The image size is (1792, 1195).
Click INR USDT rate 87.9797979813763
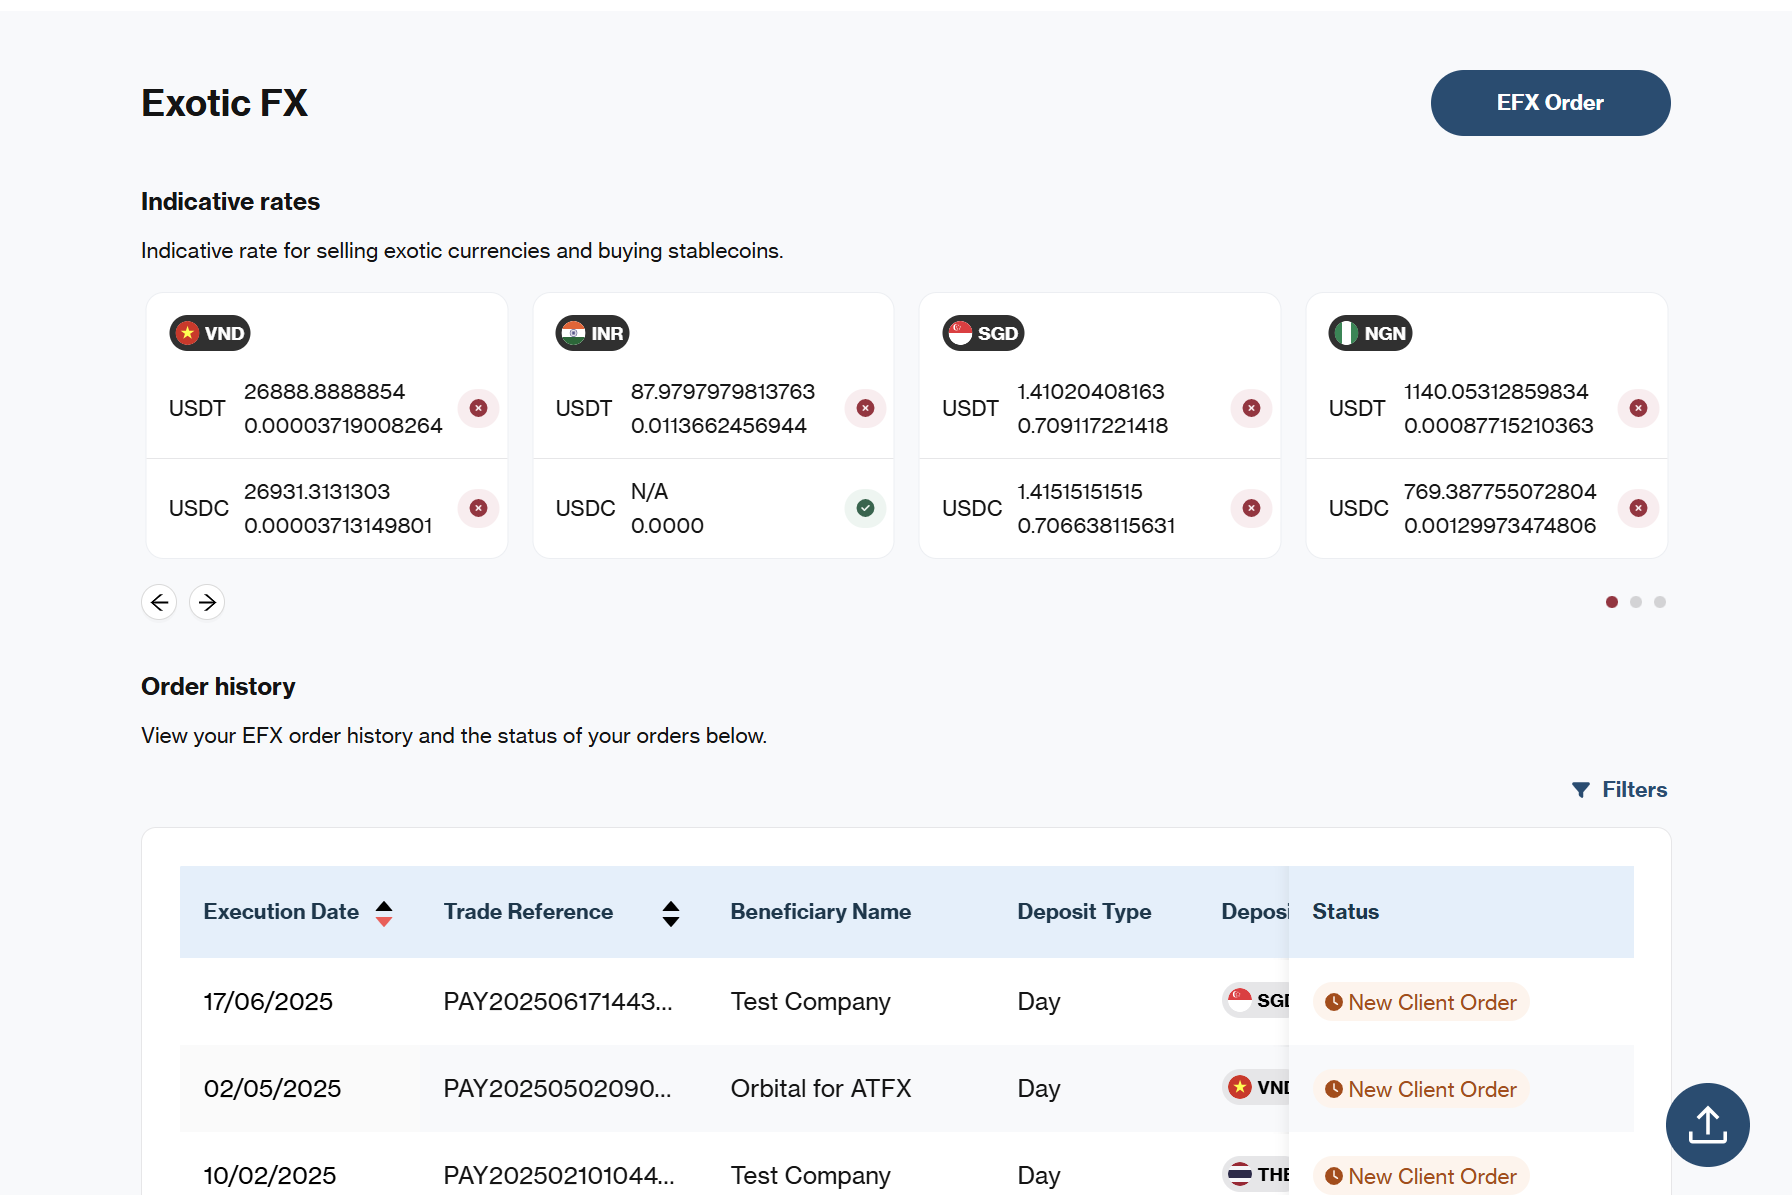pos(723,392)
